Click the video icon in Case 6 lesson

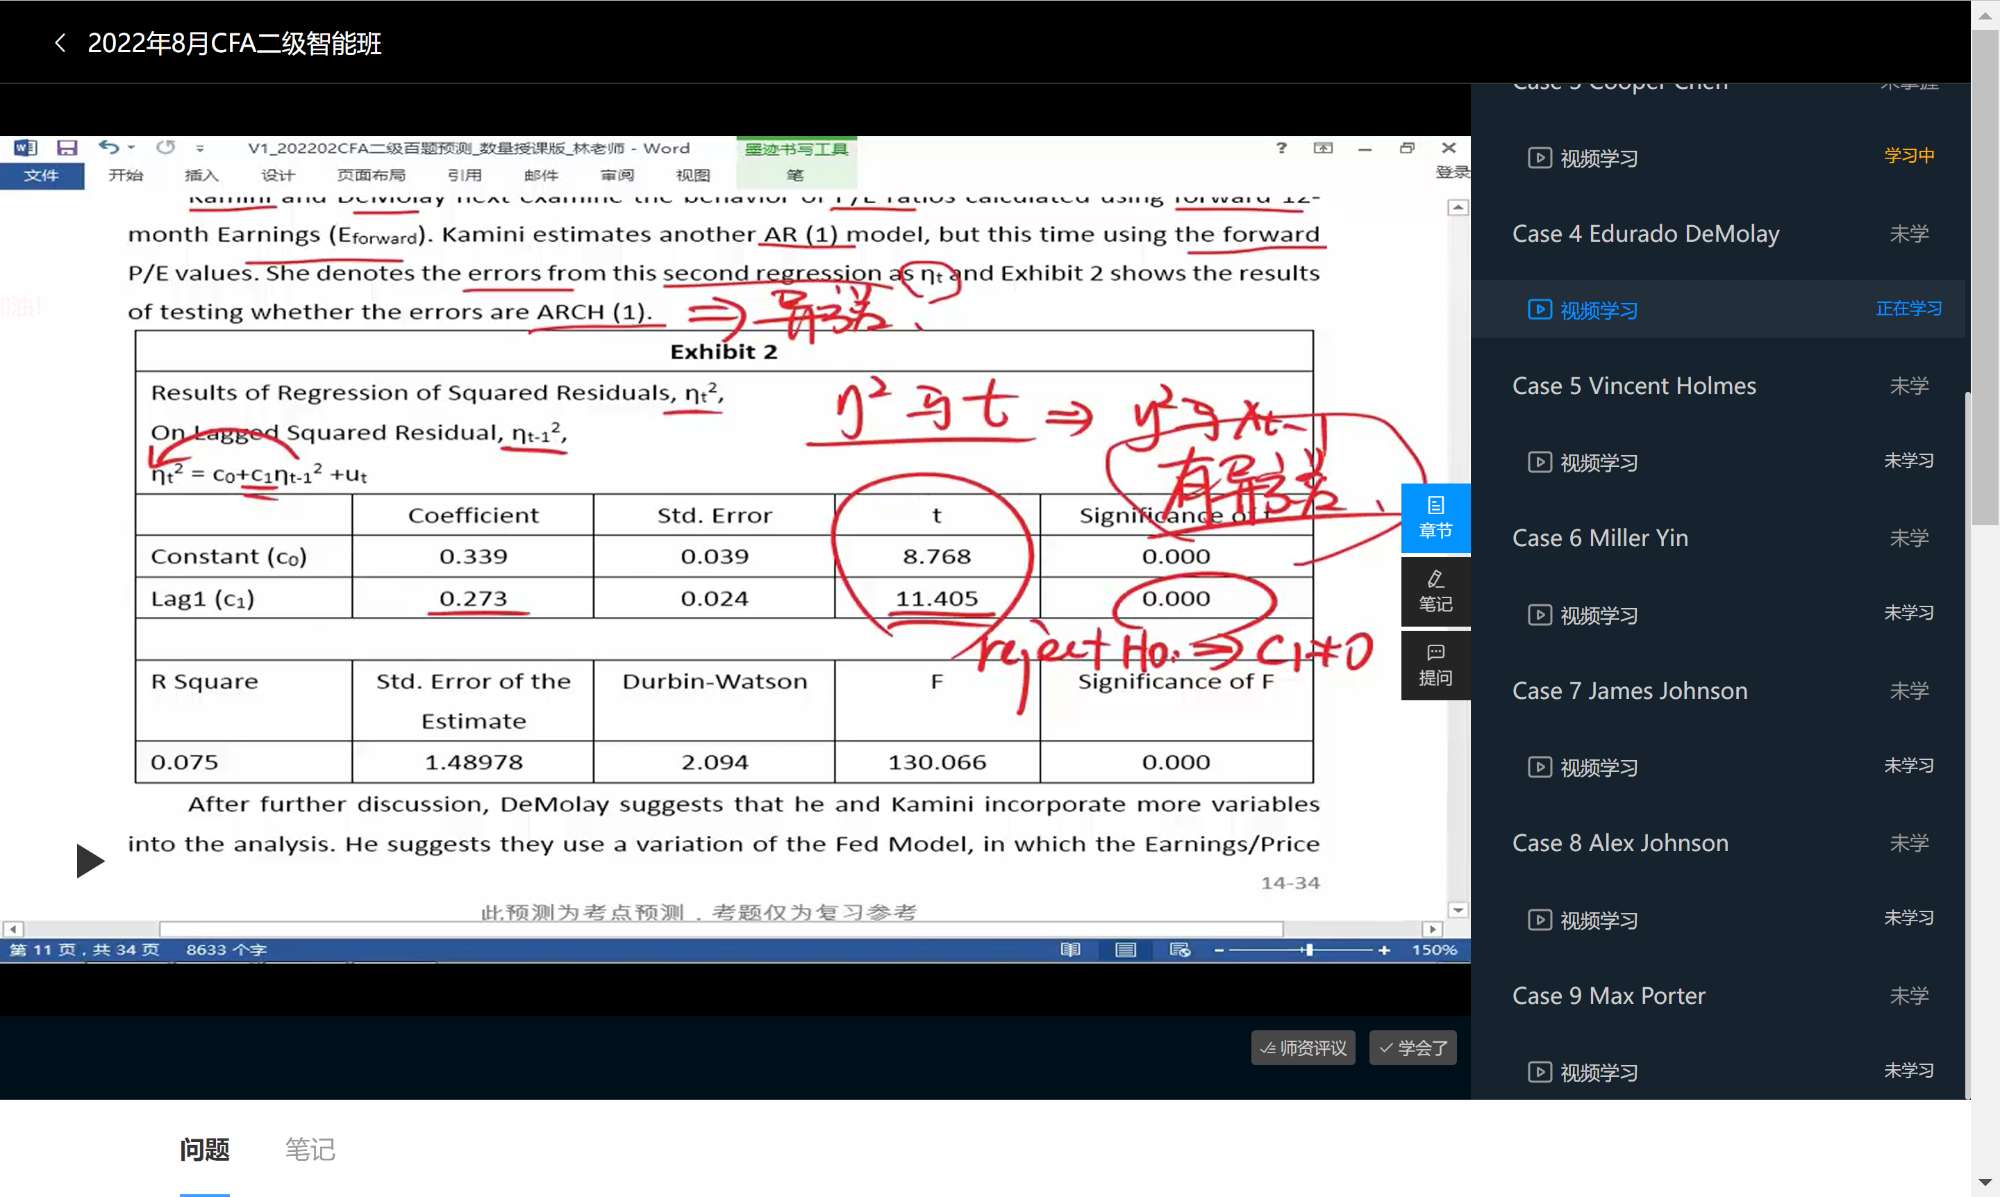[1540, 615]
